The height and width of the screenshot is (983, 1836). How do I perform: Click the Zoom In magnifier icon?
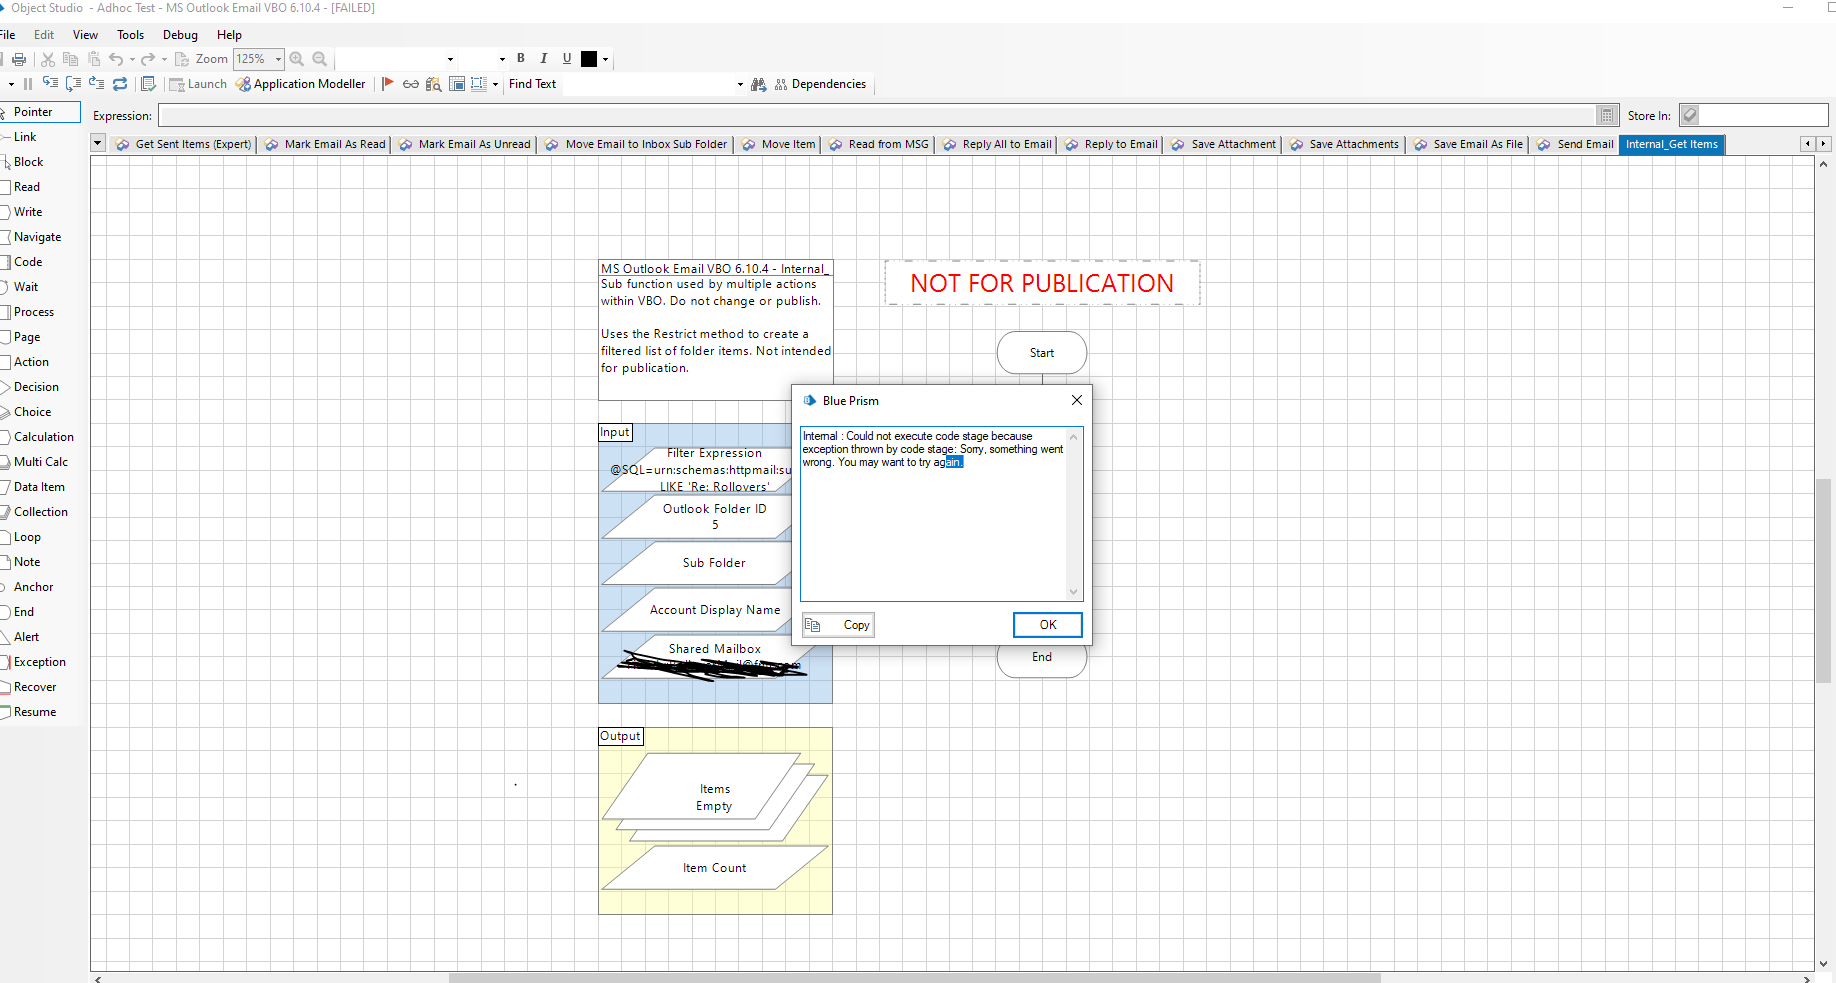click(x=297, y=59)
